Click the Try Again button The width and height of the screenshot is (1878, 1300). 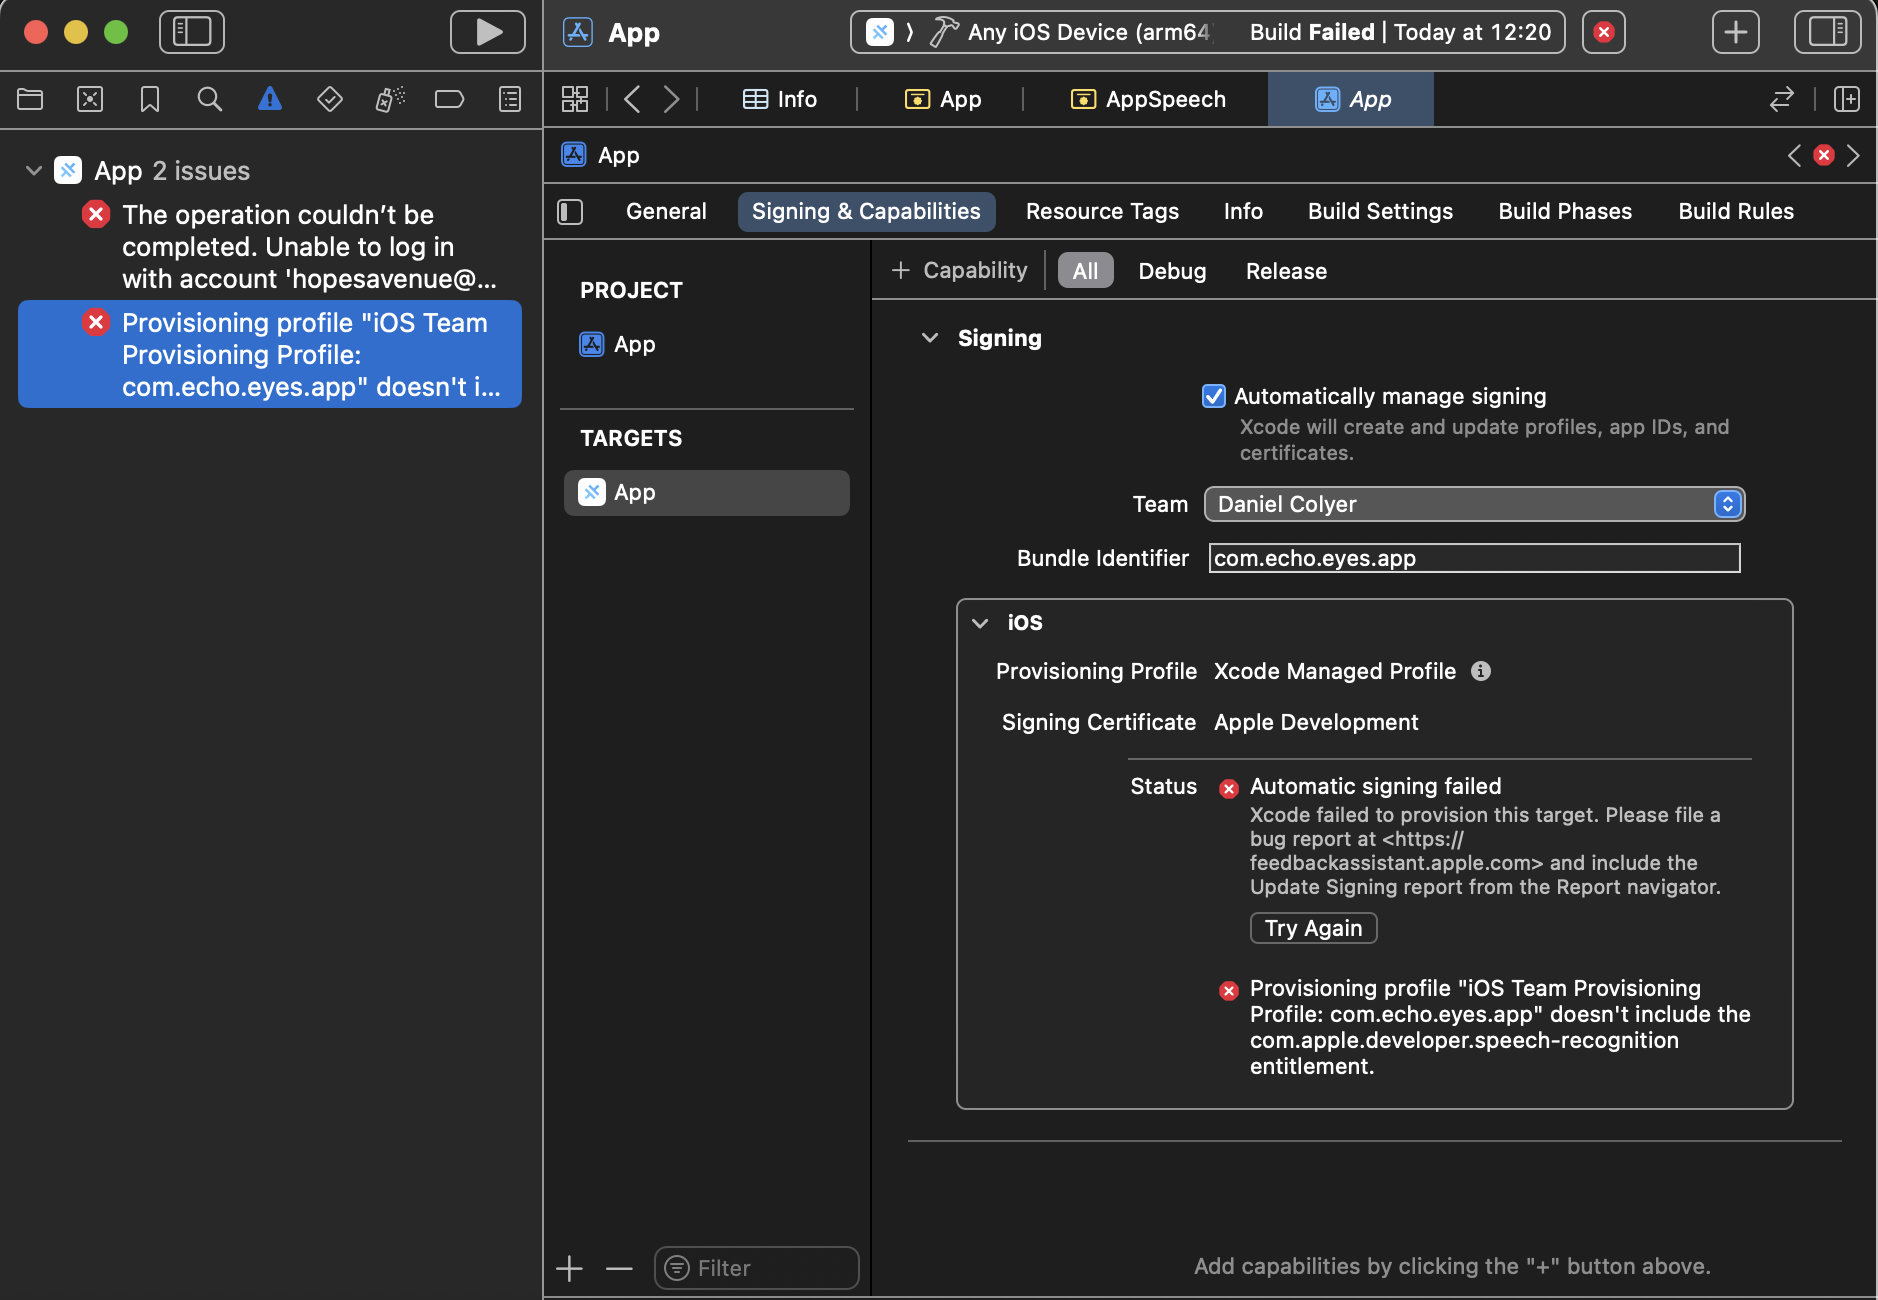(1313, 928)
